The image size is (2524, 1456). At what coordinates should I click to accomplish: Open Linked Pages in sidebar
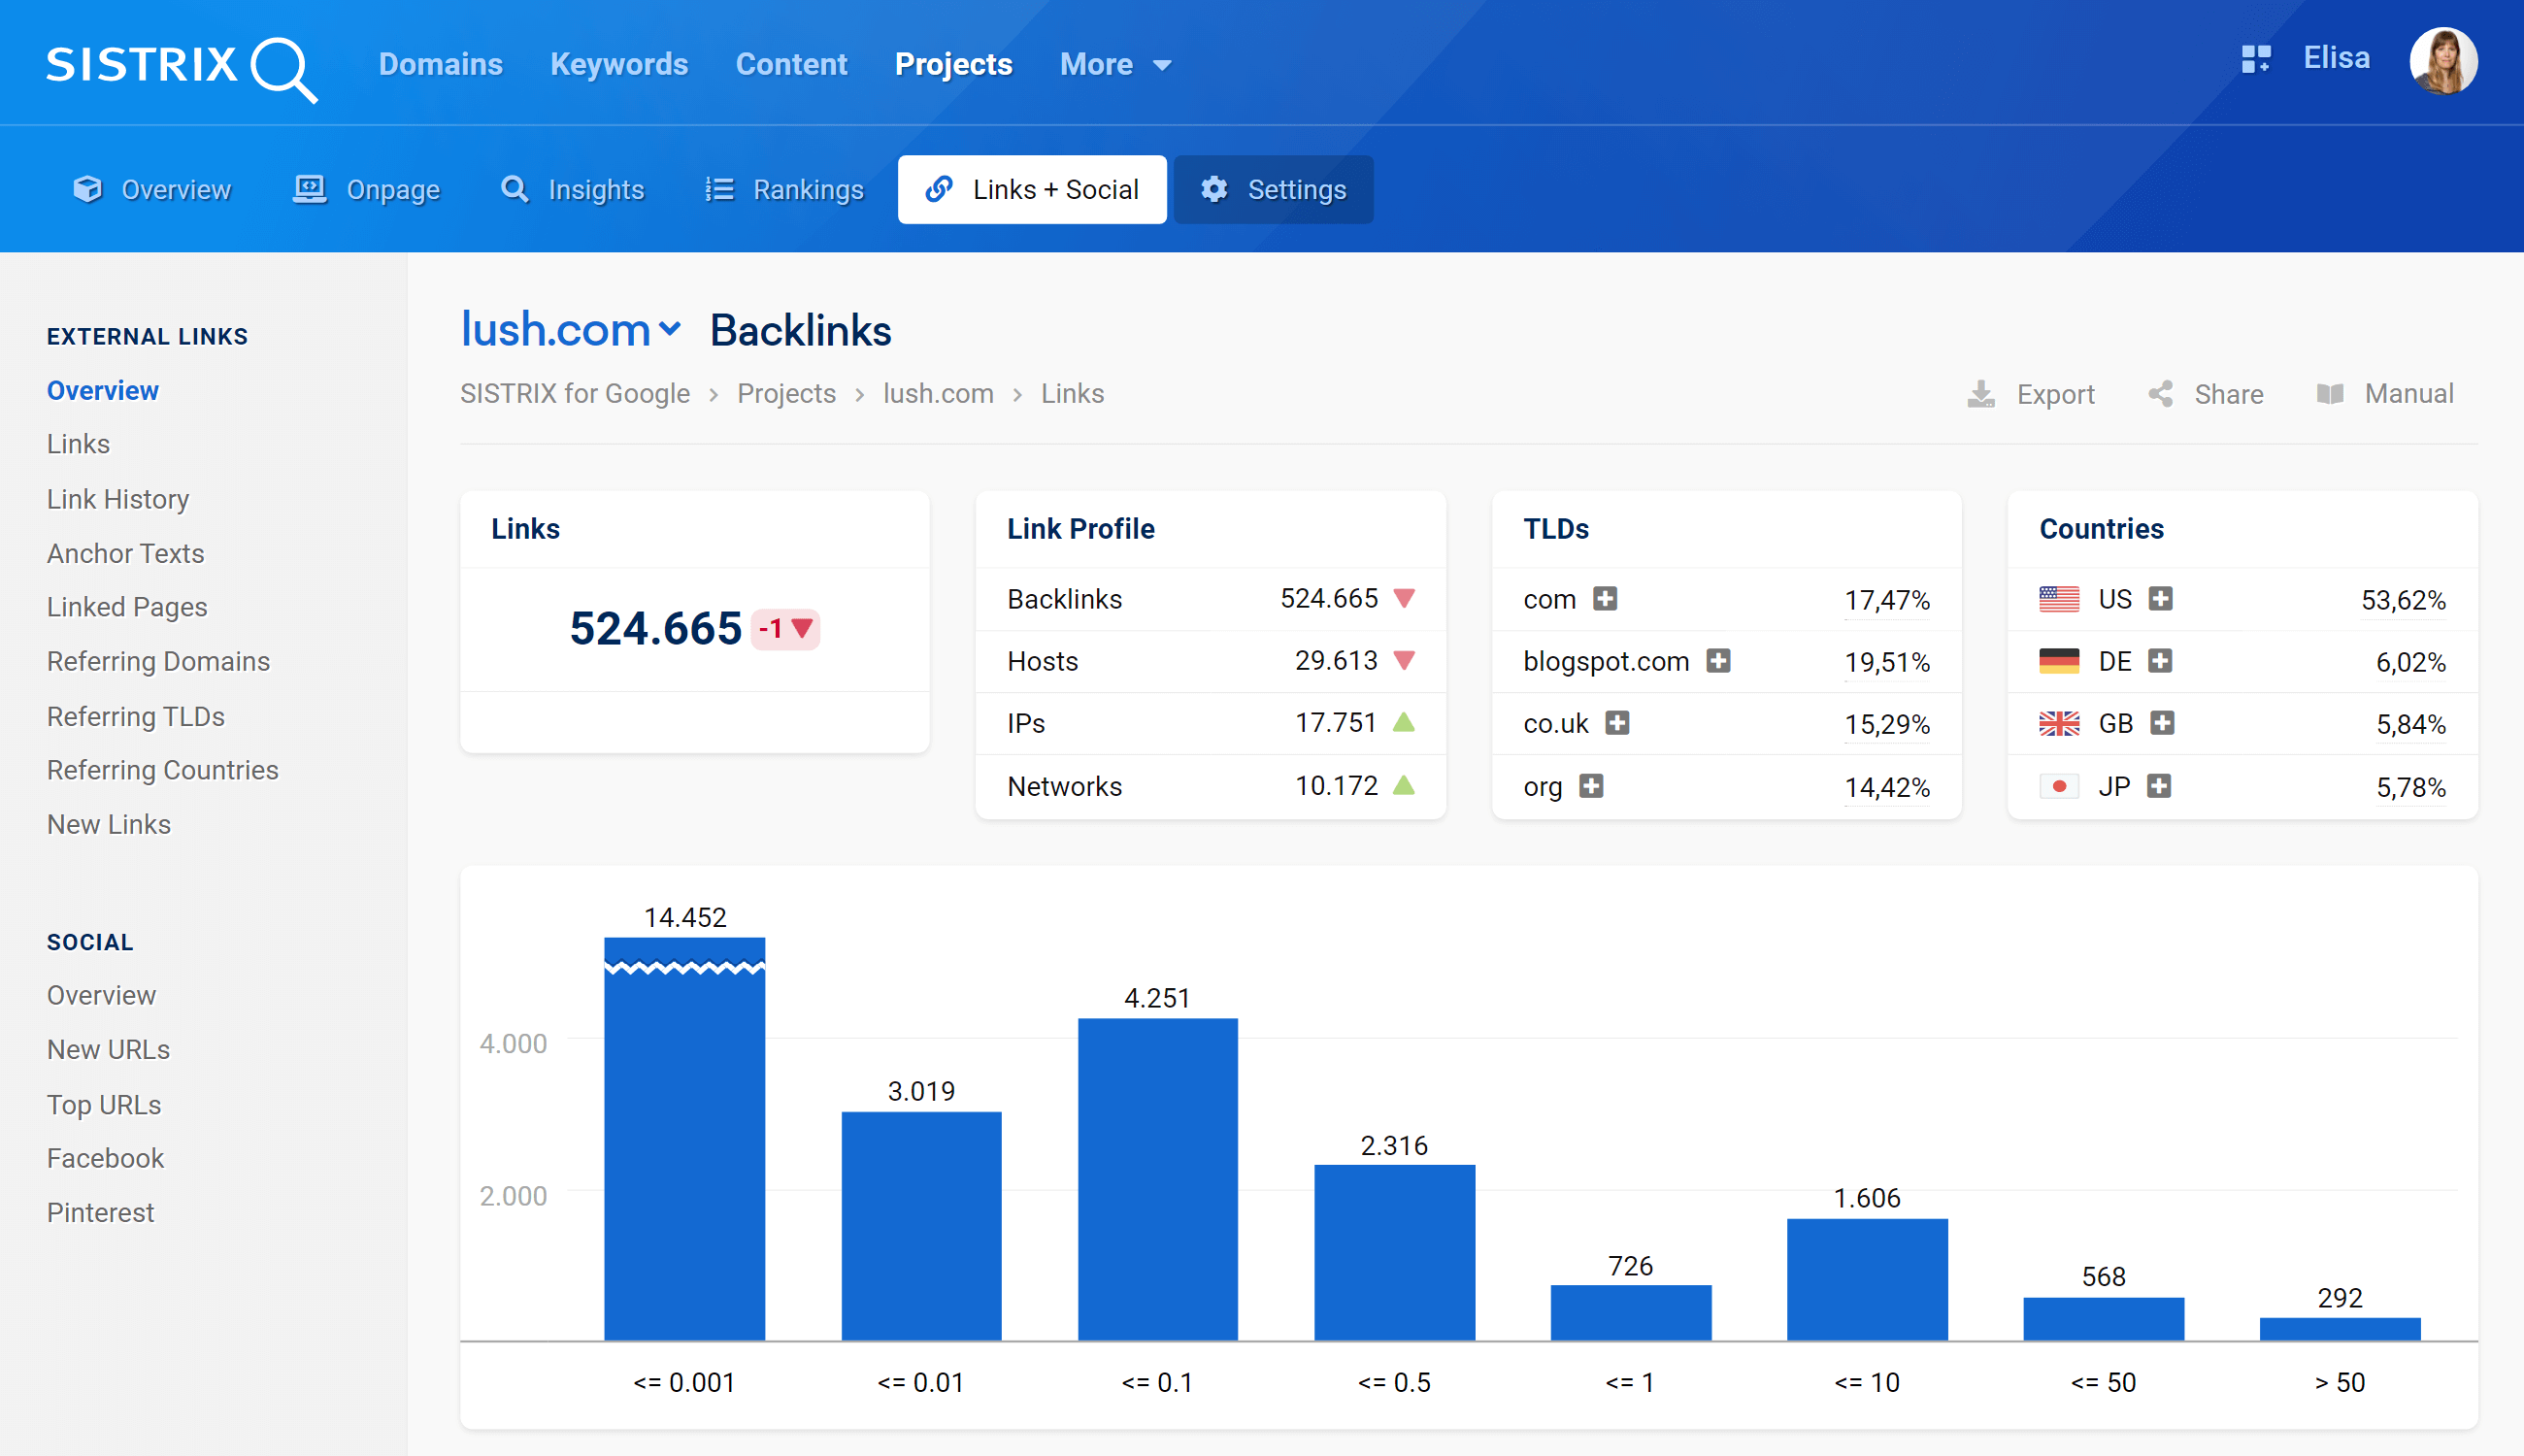[x=127, y=607]
